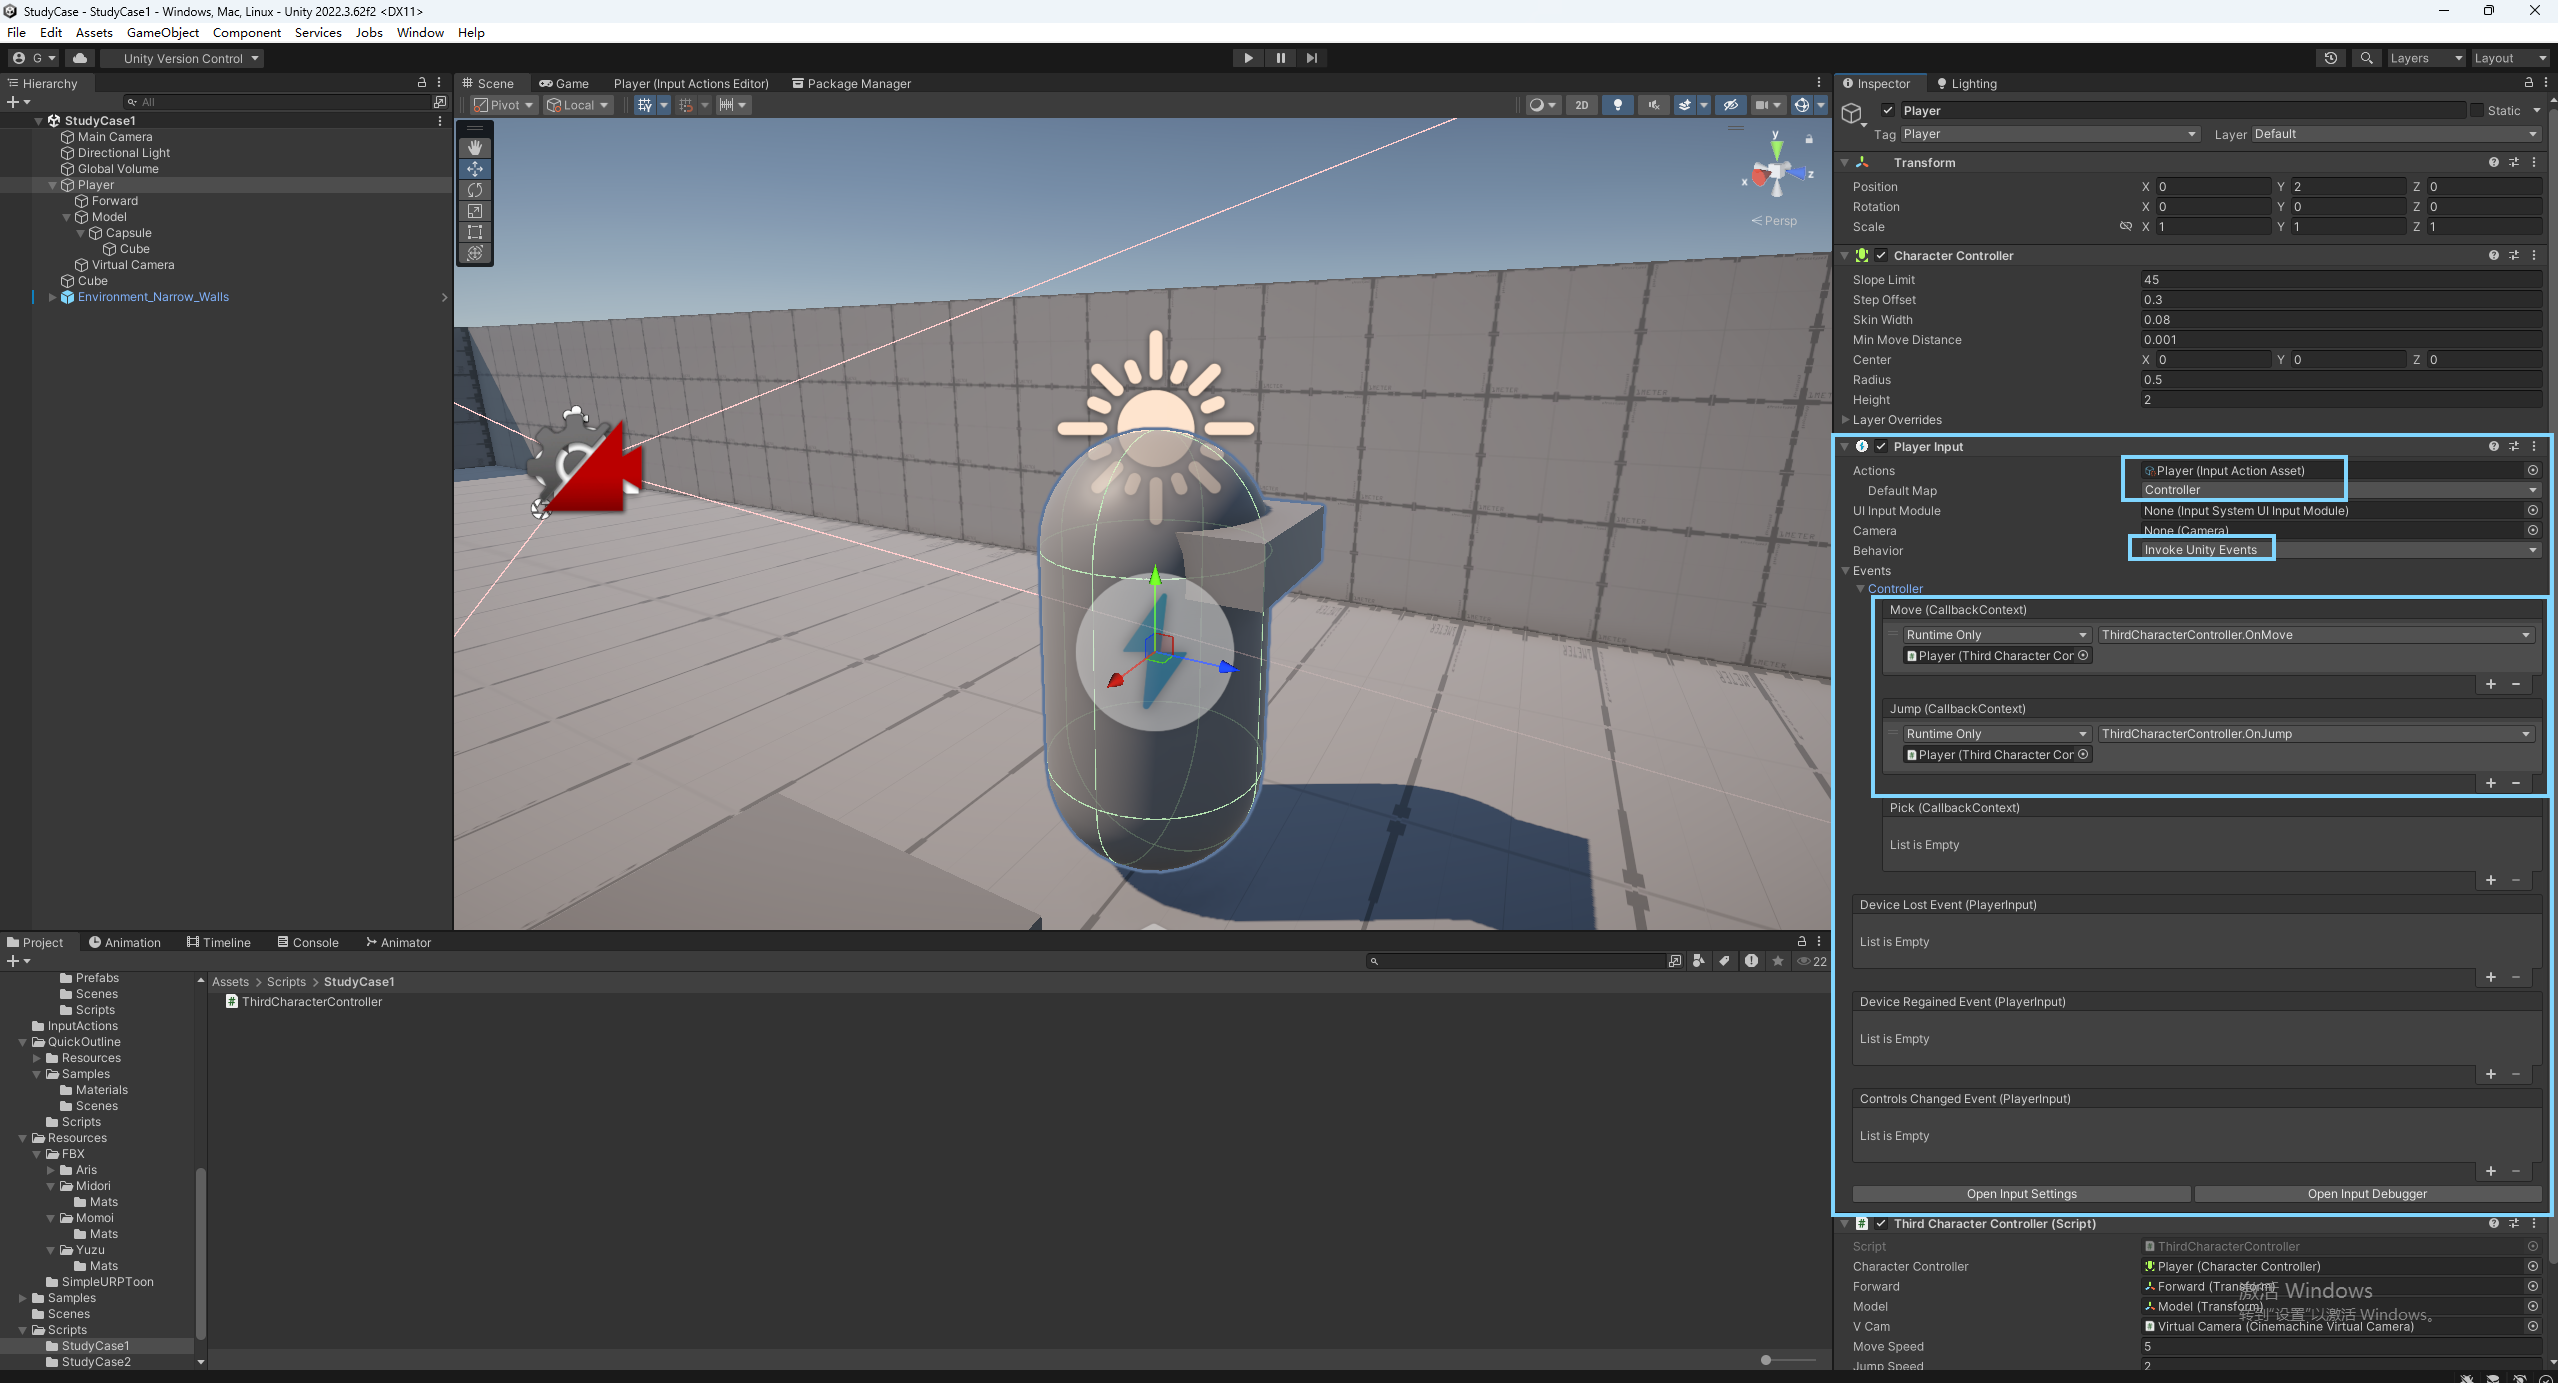The height and width of the screenshot is (1383, 2558).
Task: Open the GameObject menu
Action: 162,33
